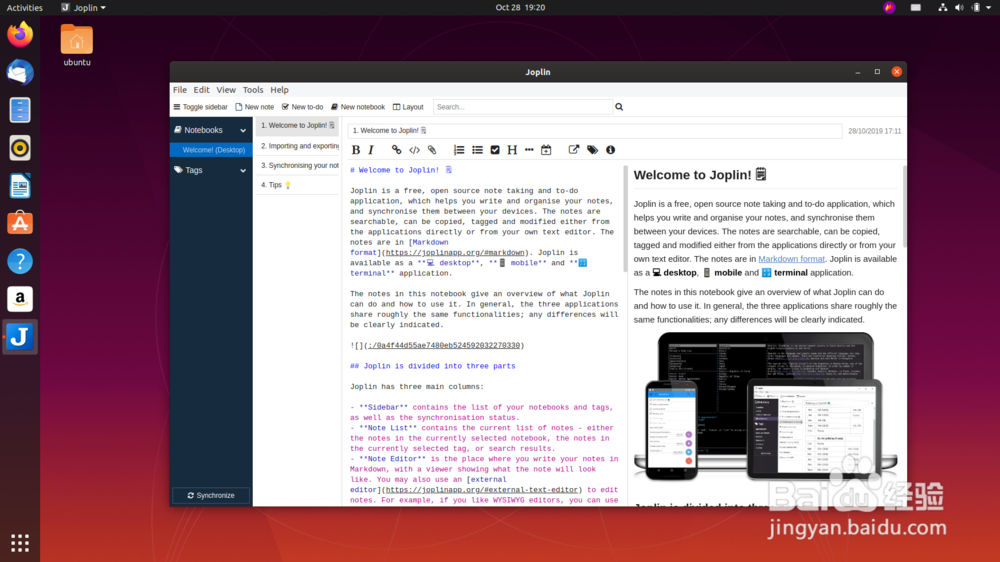Collapse the Tags section chevron

[243, 170]
